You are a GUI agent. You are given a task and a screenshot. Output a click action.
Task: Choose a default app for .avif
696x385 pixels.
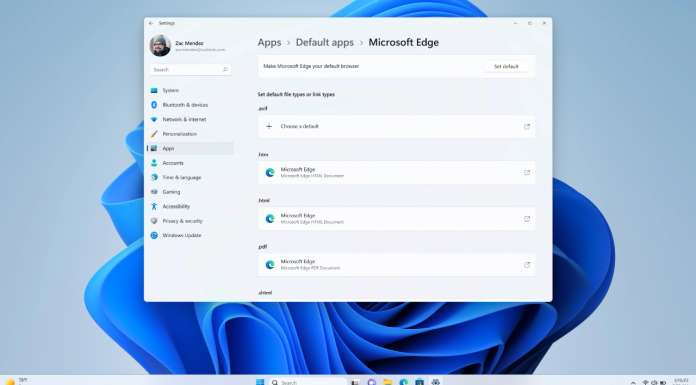tap(396, 127)
